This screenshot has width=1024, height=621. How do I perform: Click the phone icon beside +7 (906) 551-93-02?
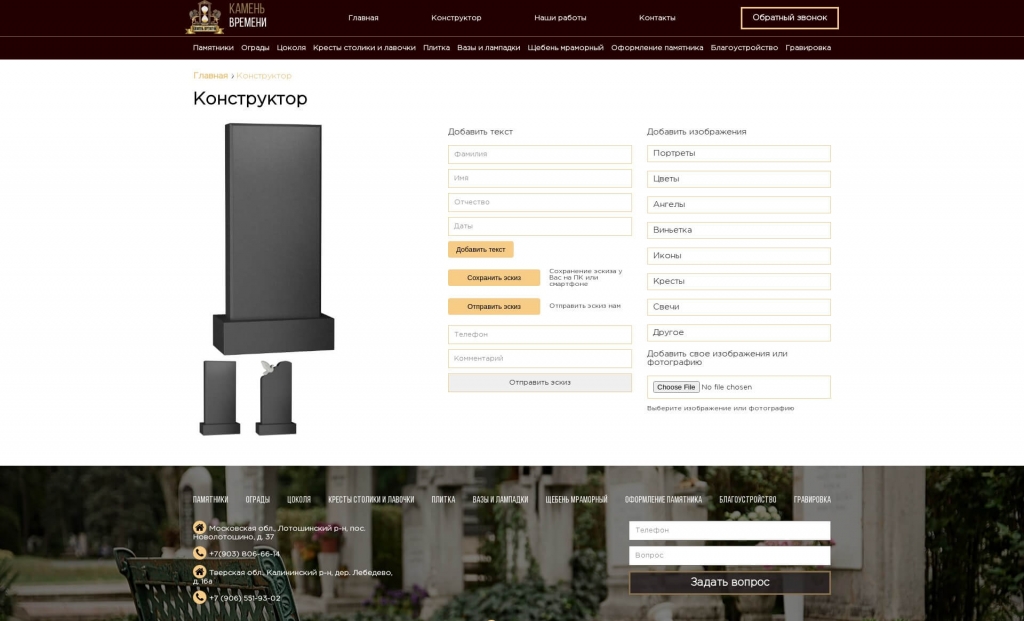(x=199, y=597)
